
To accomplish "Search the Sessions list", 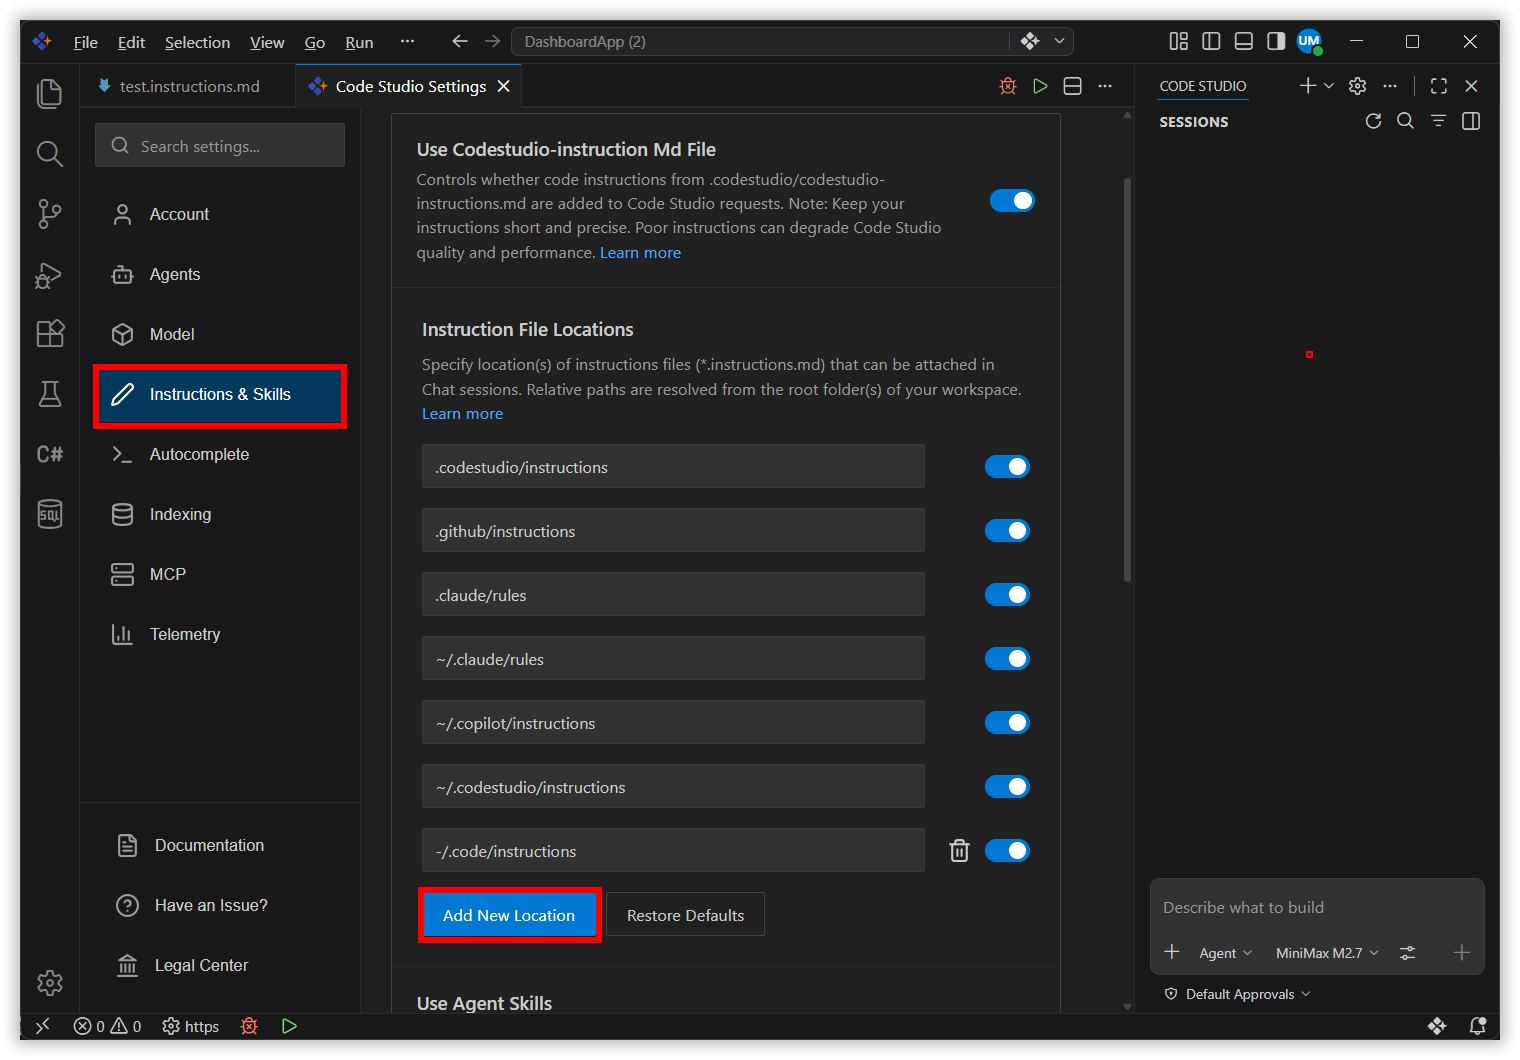I will (1405, 121).
